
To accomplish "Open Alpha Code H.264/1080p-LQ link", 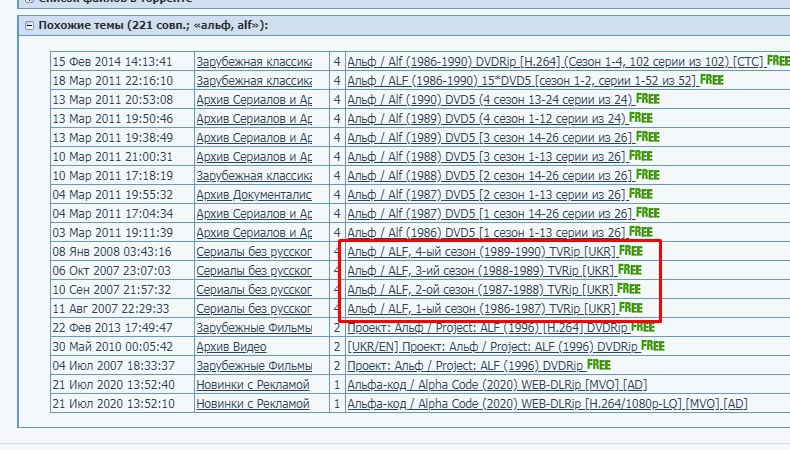I will pos(548,404).
